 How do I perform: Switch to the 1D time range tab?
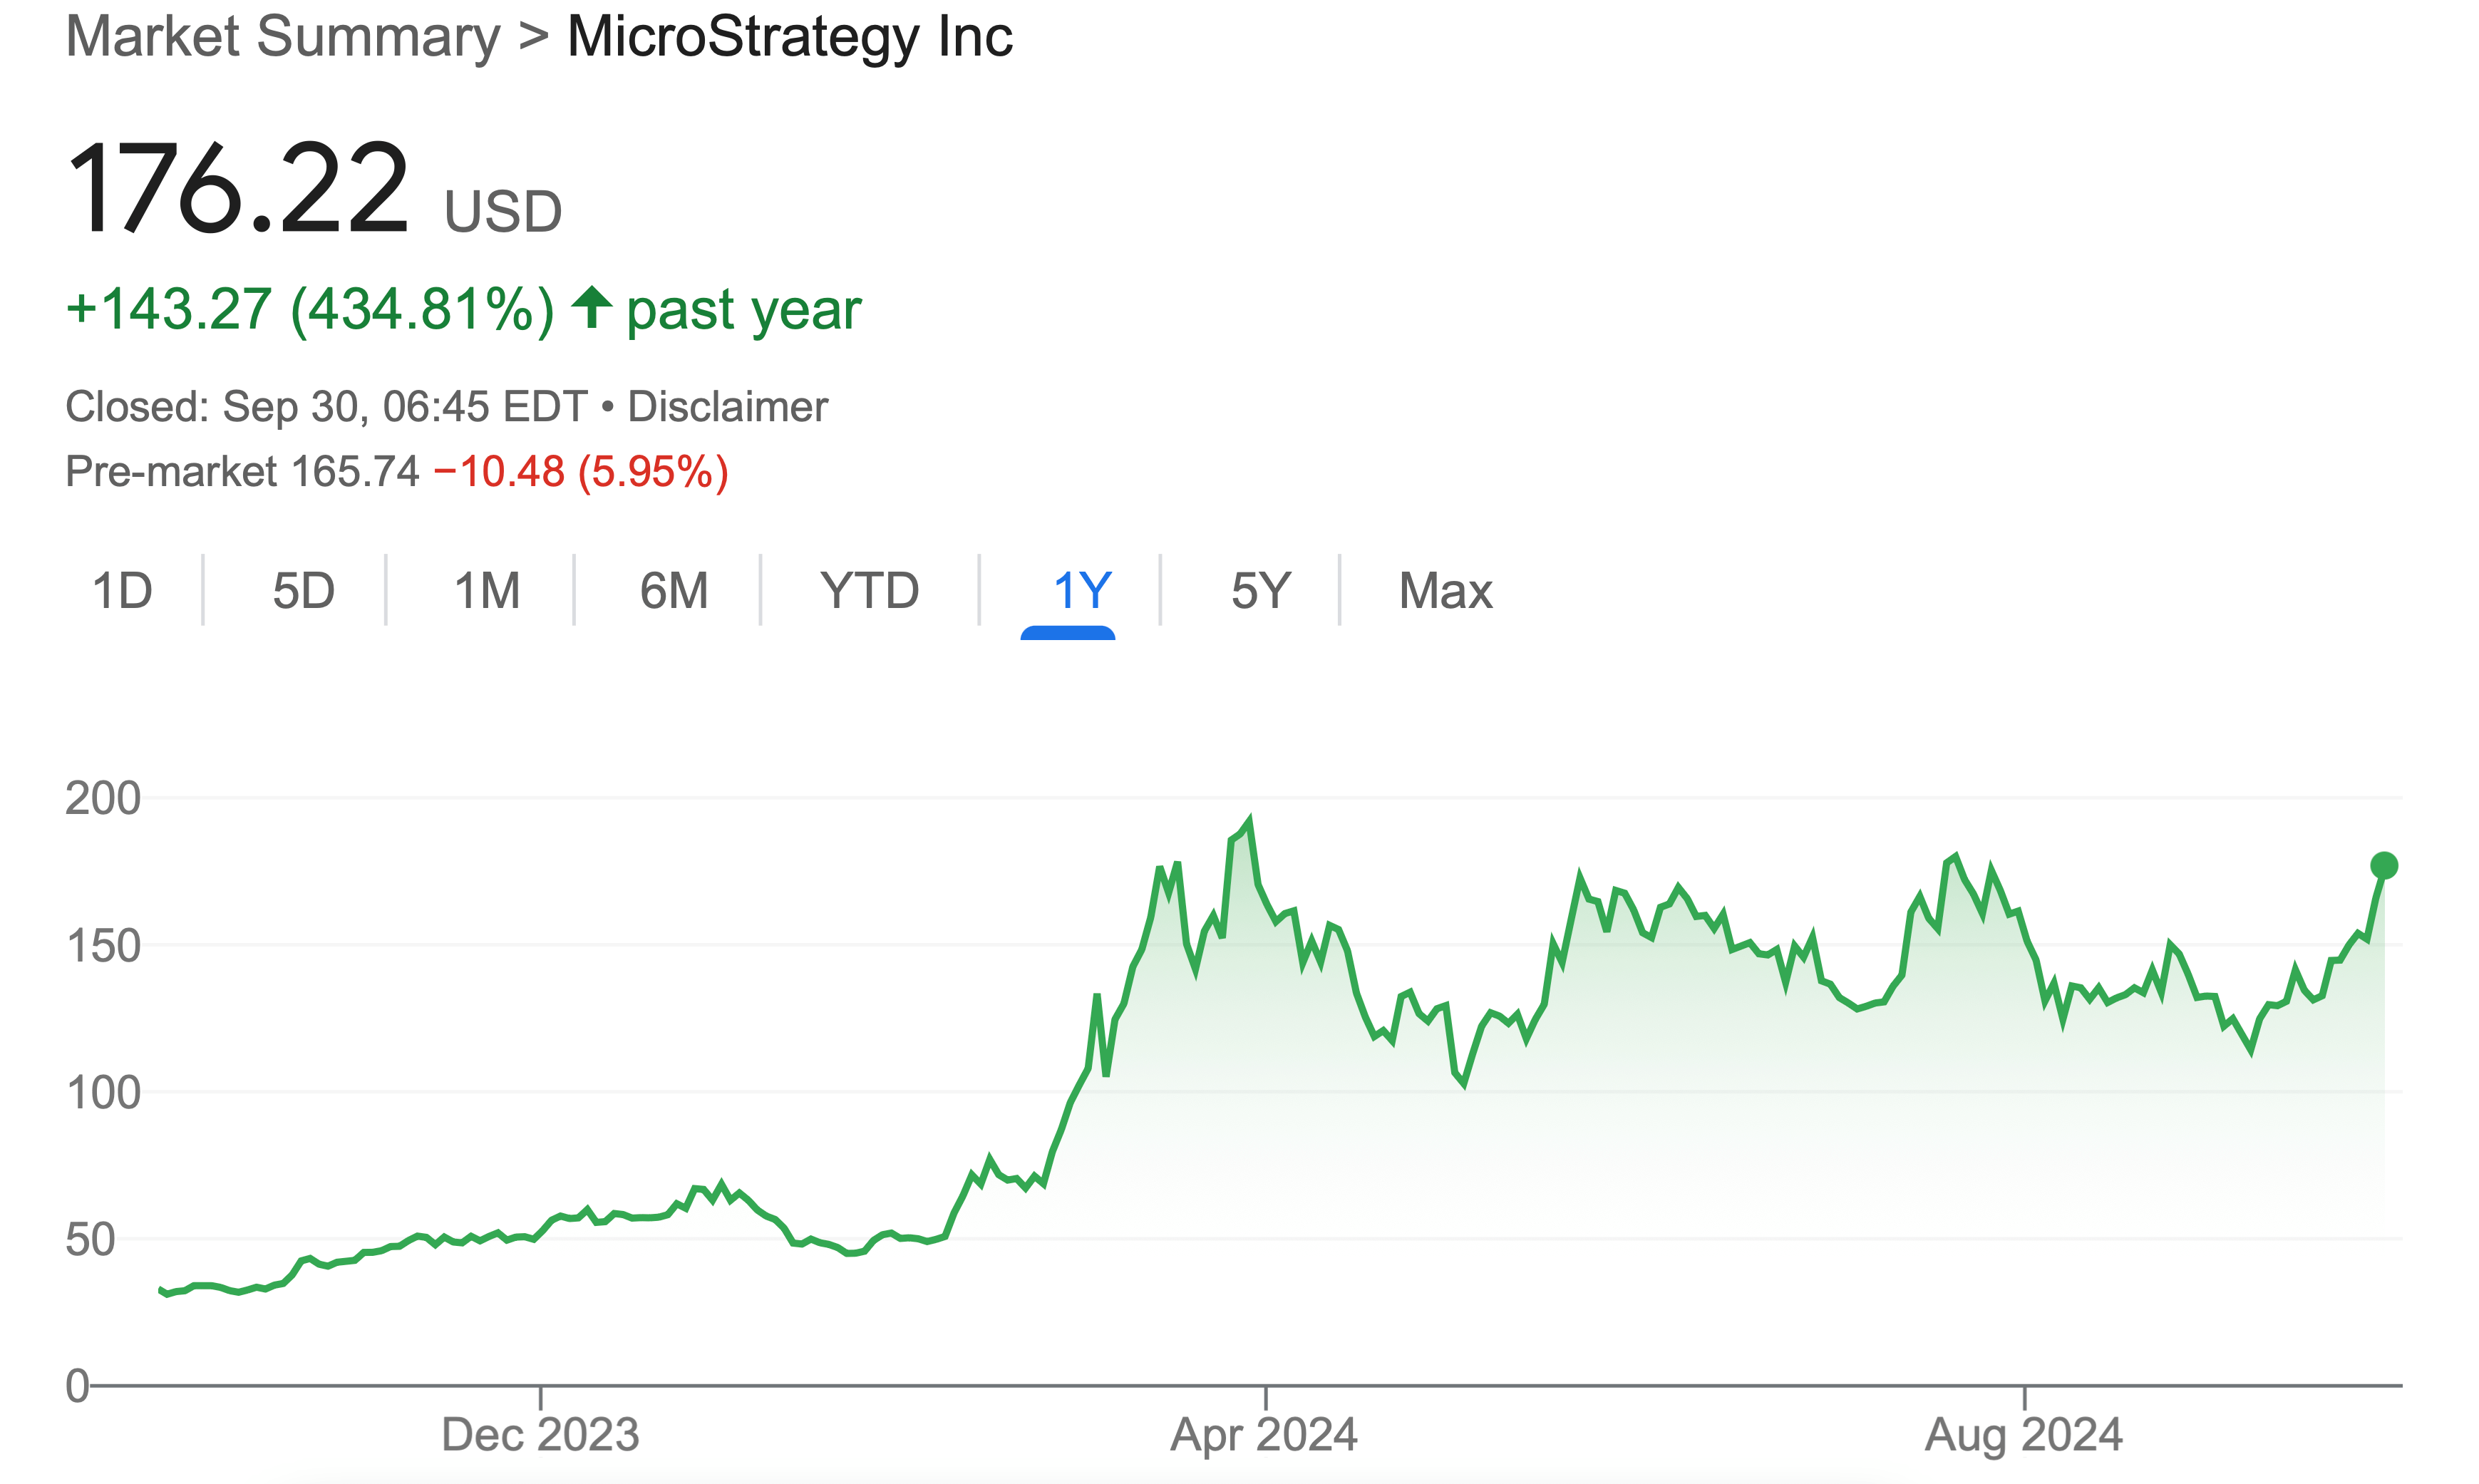[122, 590]
